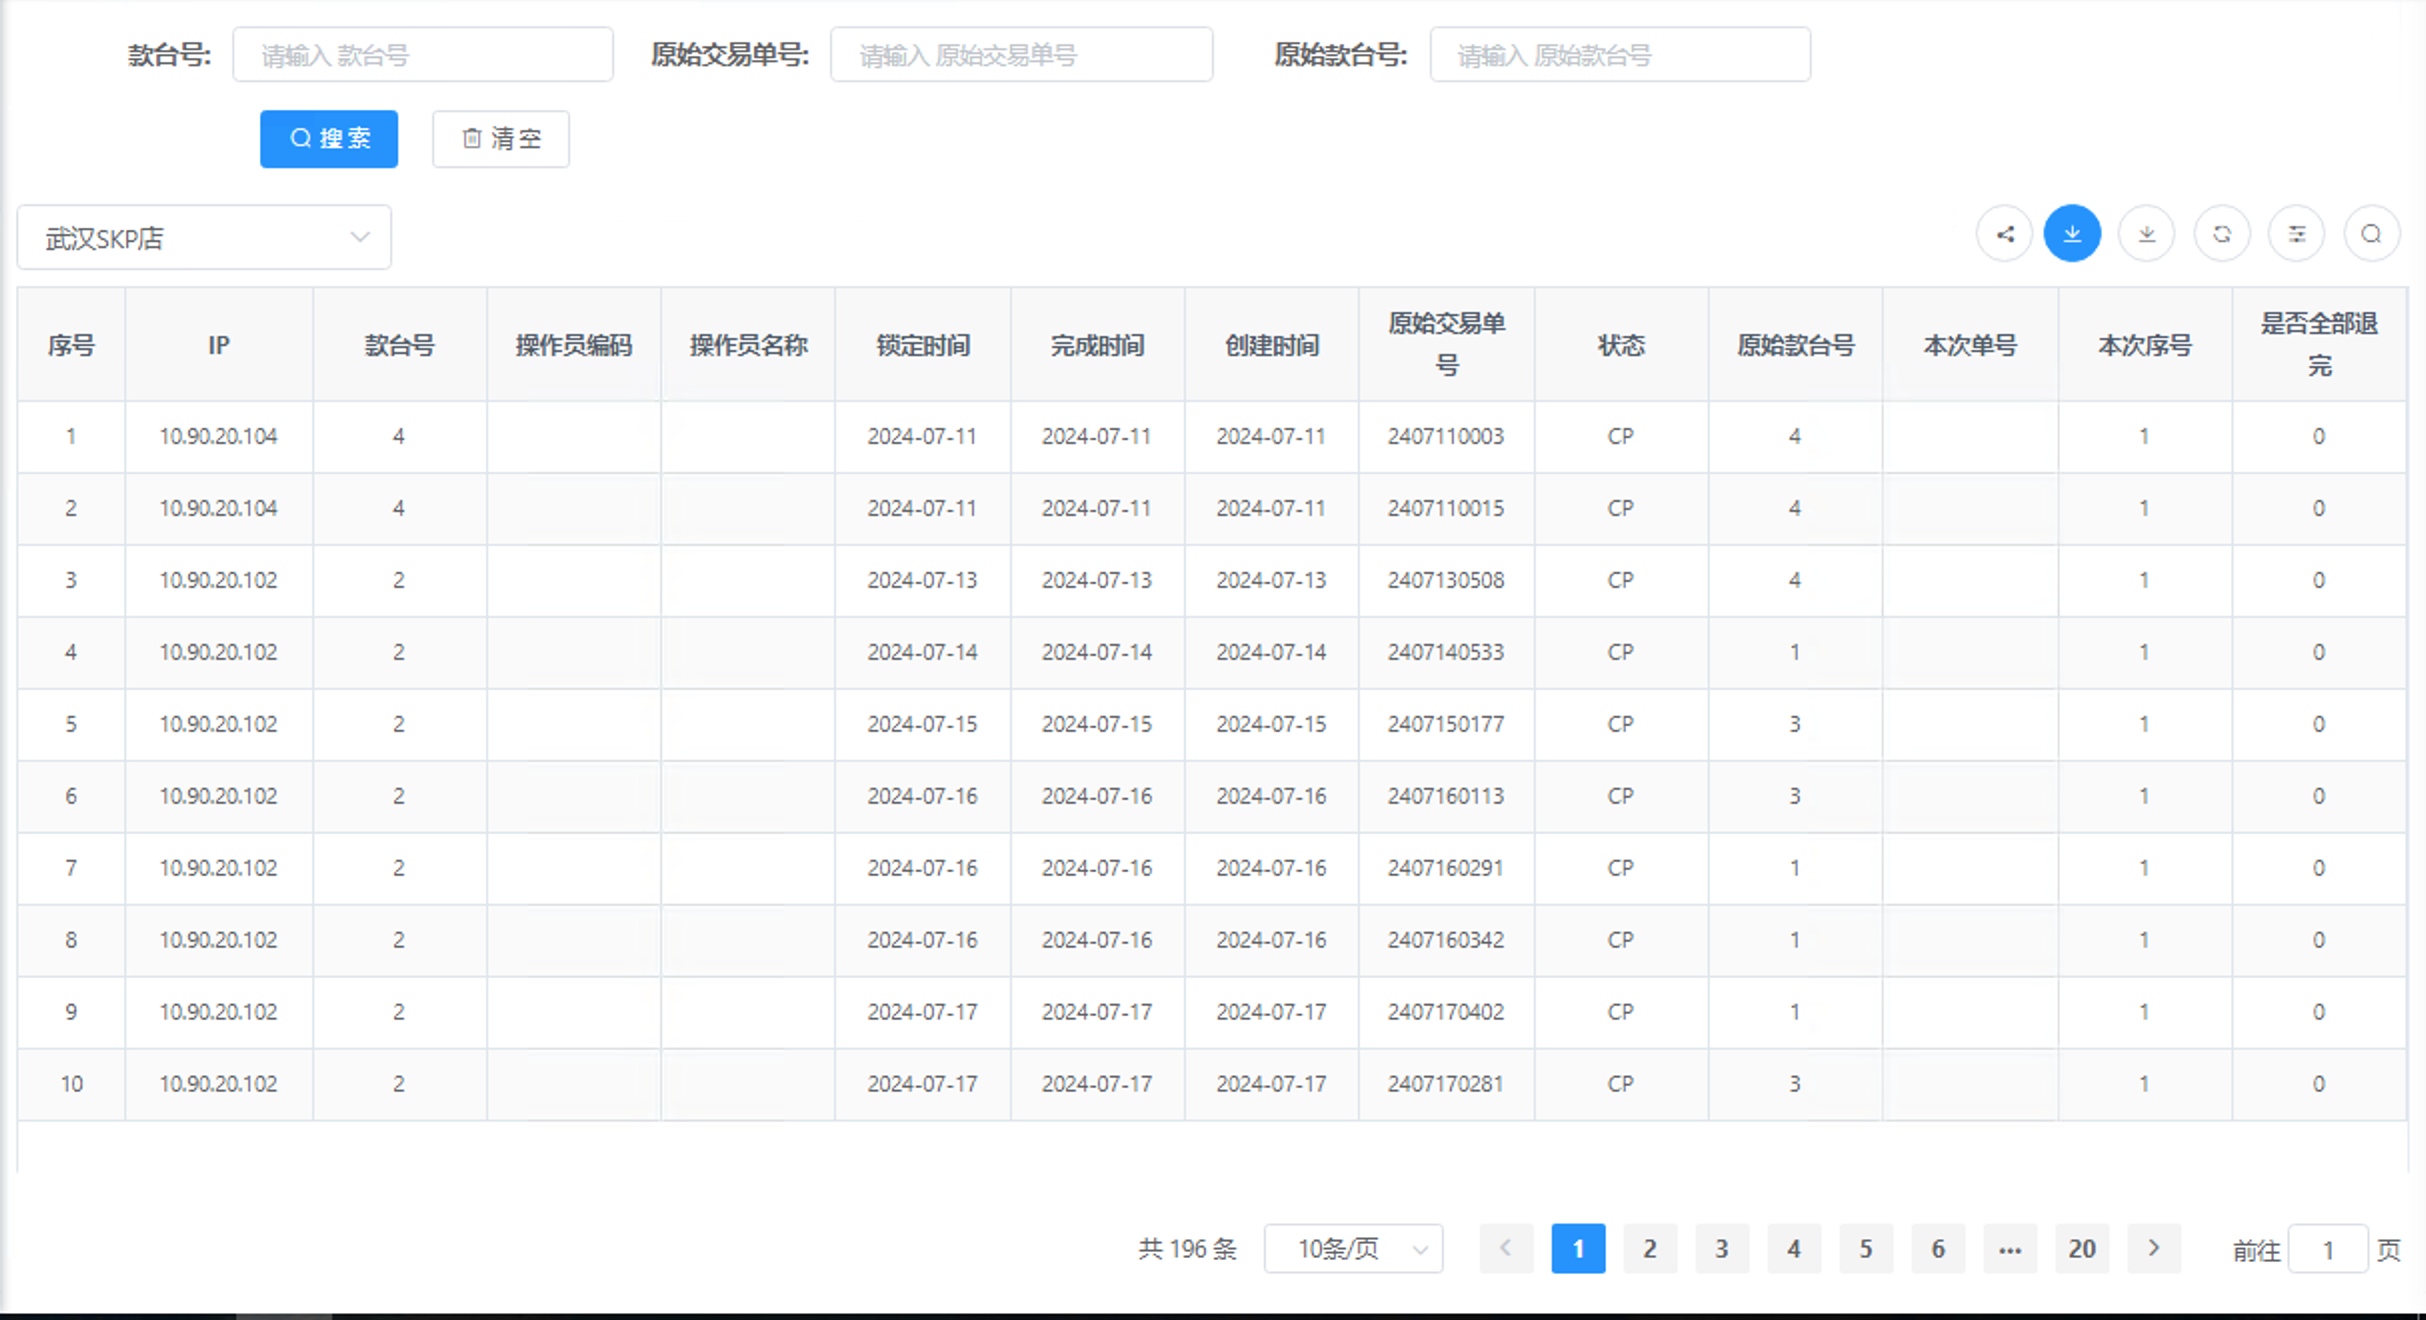2426x1320 pixels.
Task: Click the 原始交易单号 input field
Action: 1021,55
